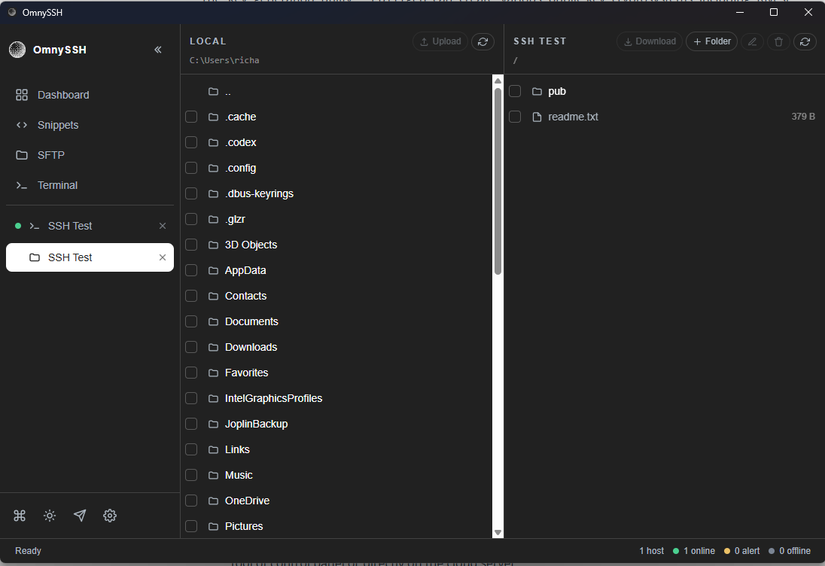Open settings with the gear icon
Image resolution: width=825 pixels, height=566 pixels.
coord(109,516)
